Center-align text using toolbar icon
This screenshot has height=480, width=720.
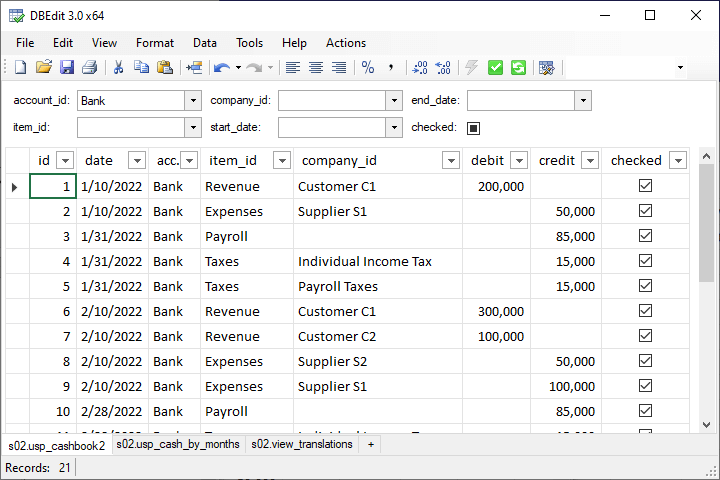point(316,68)
